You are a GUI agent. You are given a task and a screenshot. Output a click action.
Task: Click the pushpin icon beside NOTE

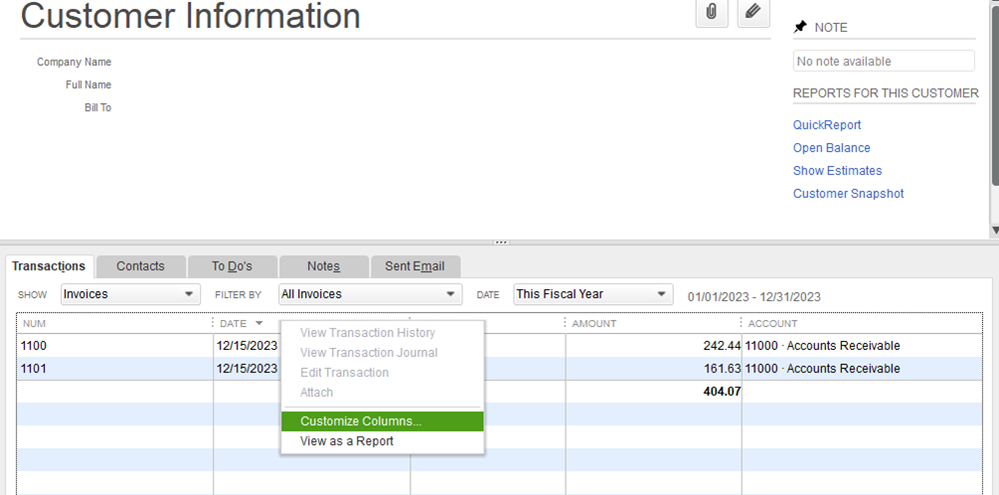800,27
